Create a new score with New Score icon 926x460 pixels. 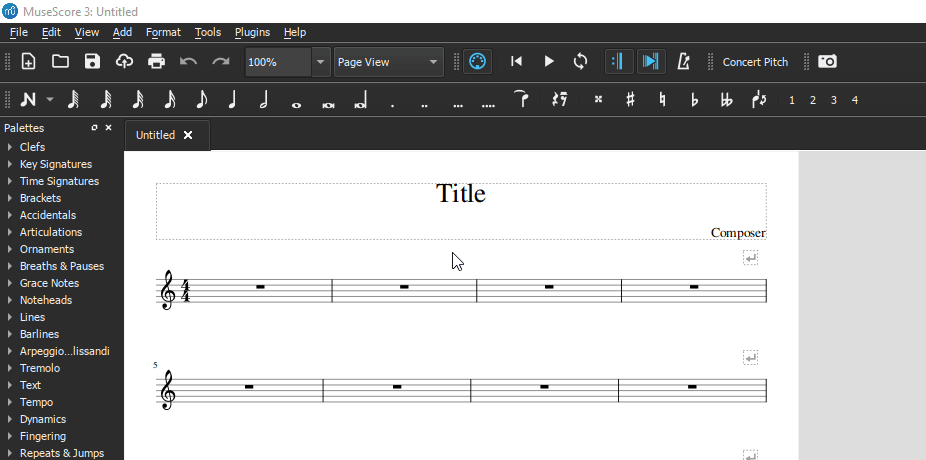[28, 61]
